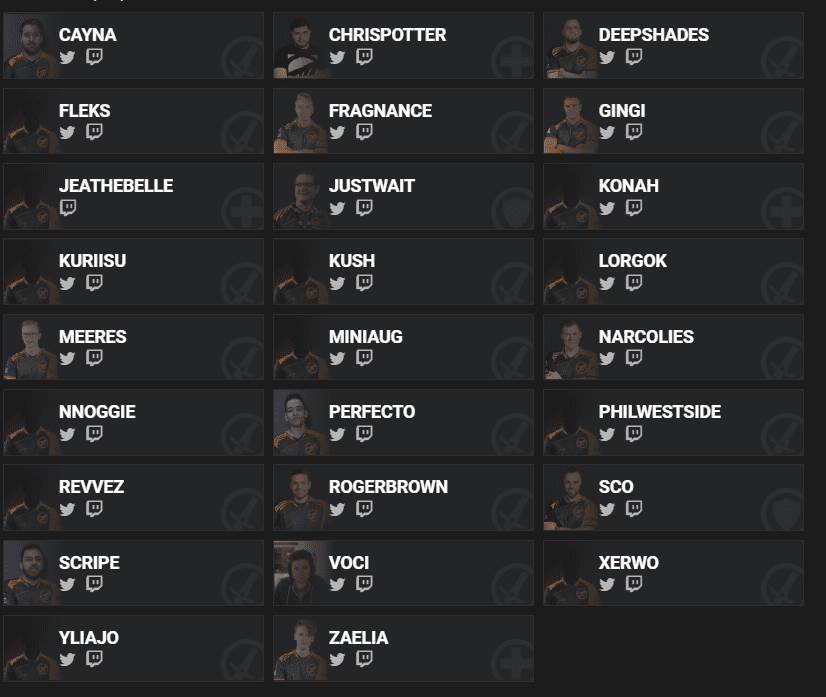Viewport: 826px width, 697px height.
Task: Open Perfecto's Twitter icon
Action: (x=337, y=434)
